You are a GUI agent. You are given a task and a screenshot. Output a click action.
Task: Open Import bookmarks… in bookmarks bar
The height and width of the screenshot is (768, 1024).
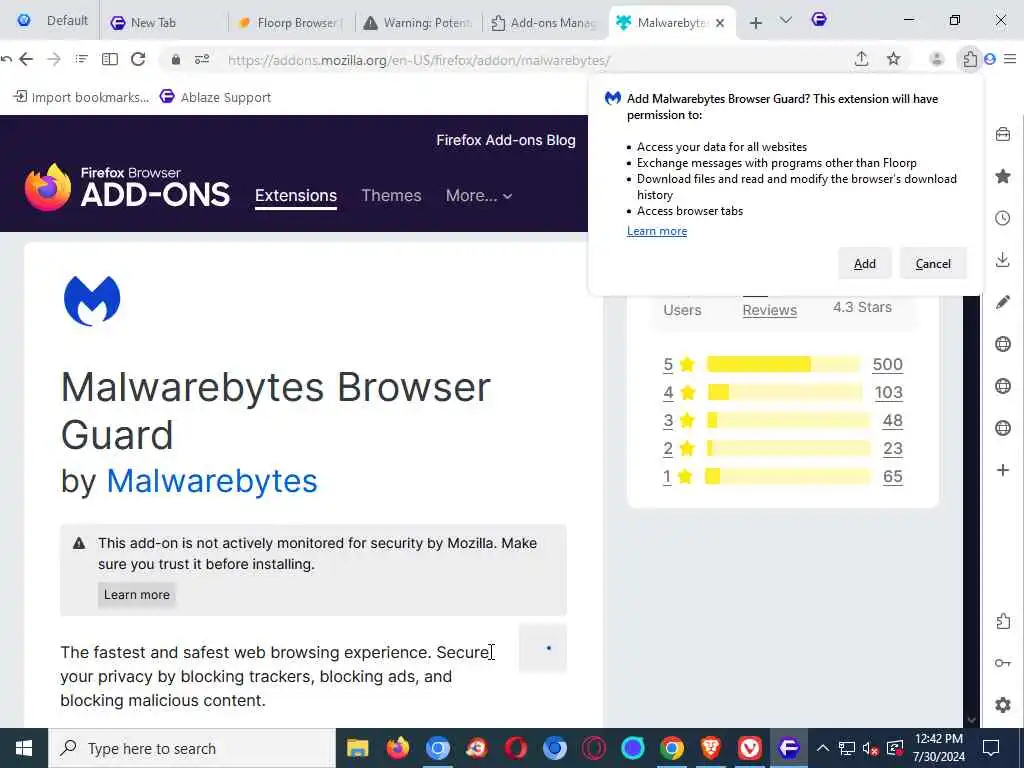(x=82, y=97)
